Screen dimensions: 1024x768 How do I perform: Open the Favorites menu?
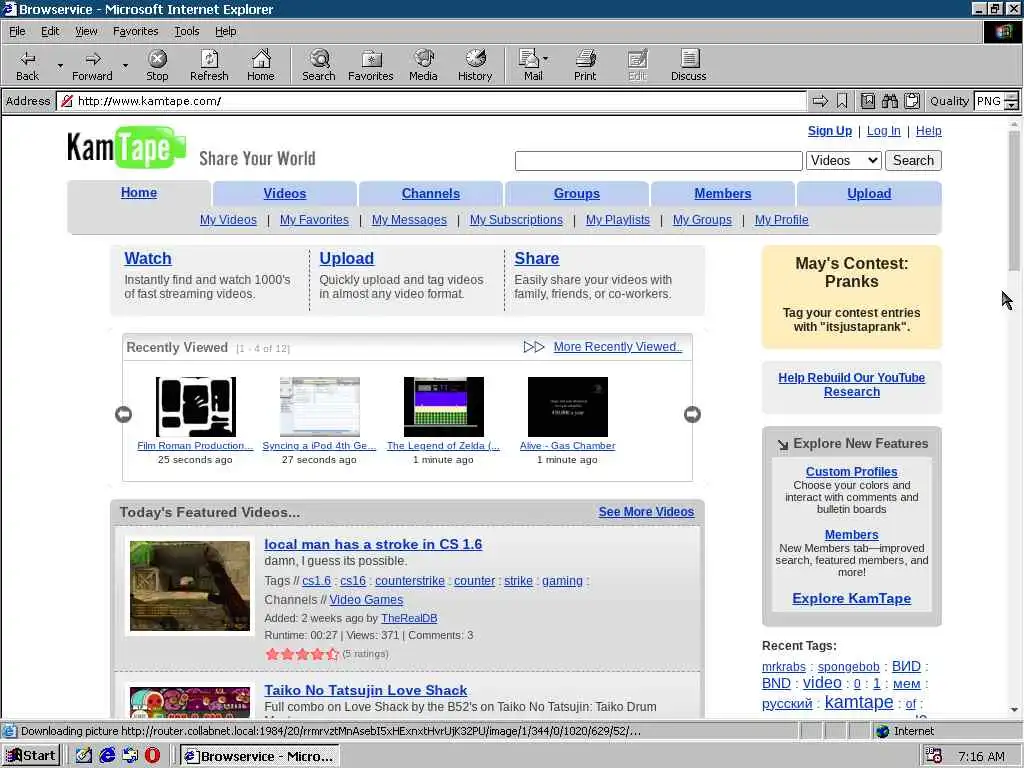(x=135, y=31)
